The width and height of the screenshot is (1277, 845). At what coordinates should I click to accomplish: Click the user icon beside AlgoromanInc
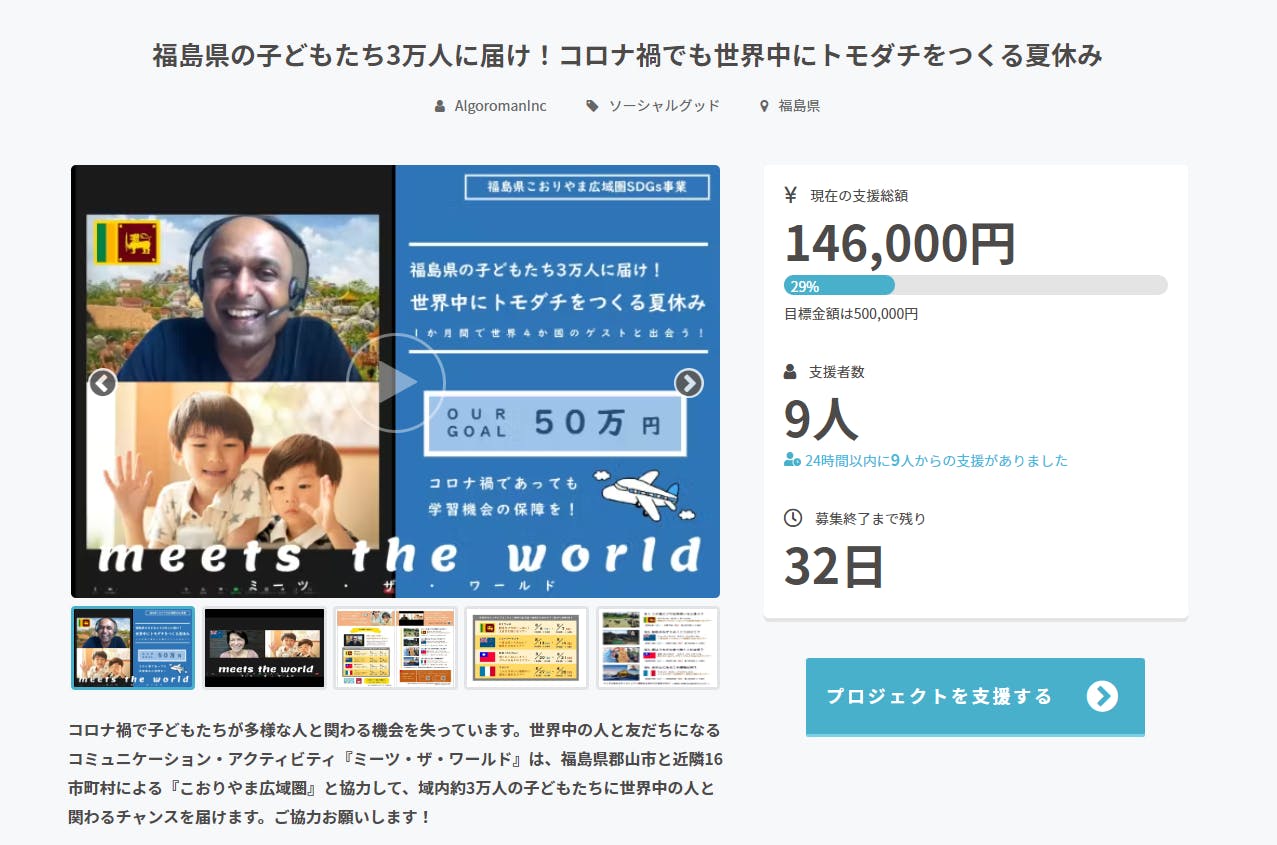tap(440, 106)
